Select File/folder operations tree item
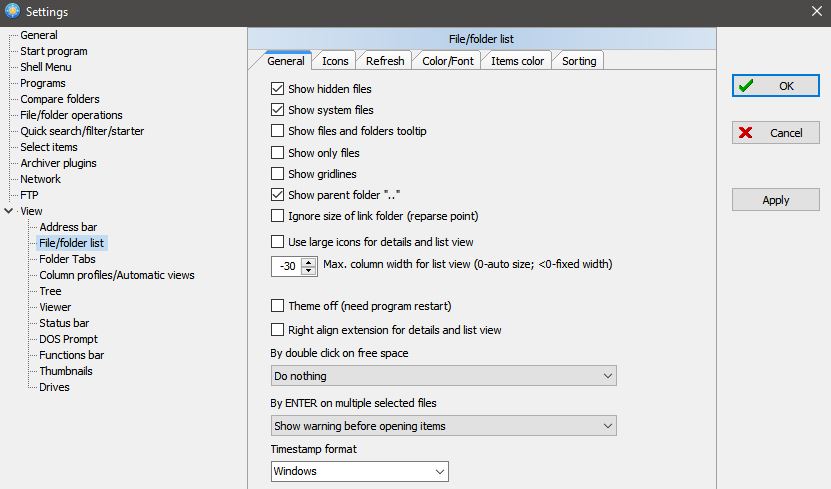This screenshot has width=831, height=489. pyautogui.click(x=71, y=115)
